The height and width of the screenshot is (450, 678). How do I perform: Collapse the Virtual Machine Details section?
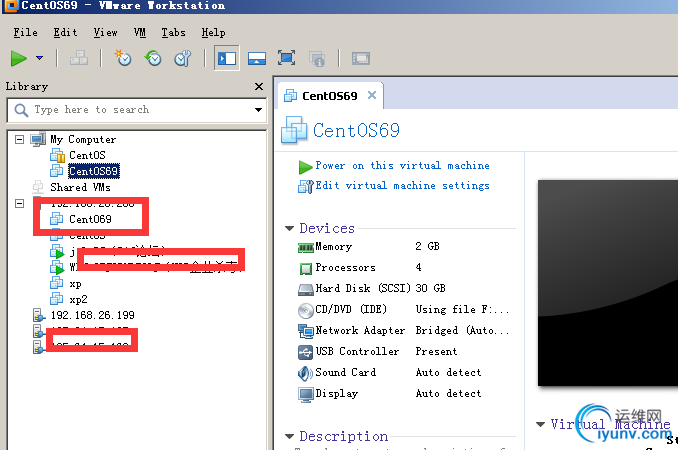pos(540,424)
